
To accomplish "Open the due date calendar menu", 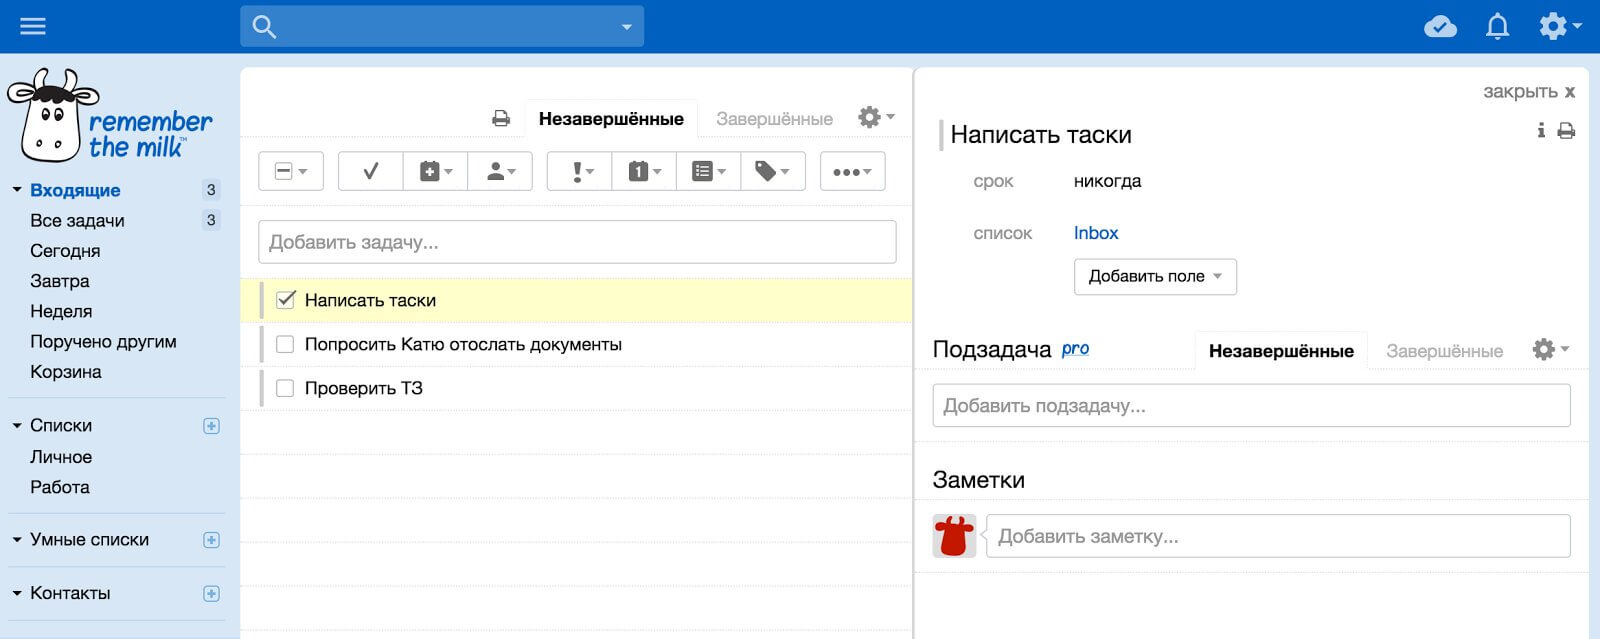I will (644, 171).
